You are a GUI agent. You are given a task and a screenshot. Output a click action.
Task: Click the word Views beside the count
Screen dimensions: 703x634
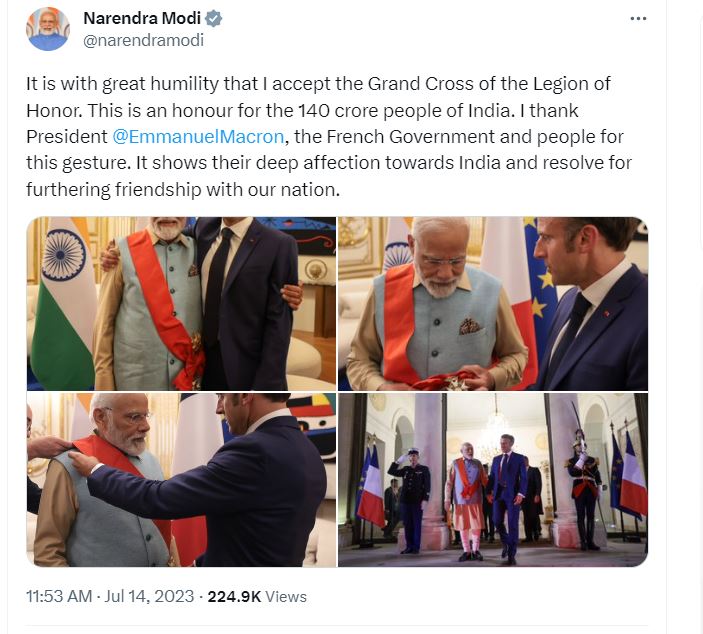coord(287,596)
